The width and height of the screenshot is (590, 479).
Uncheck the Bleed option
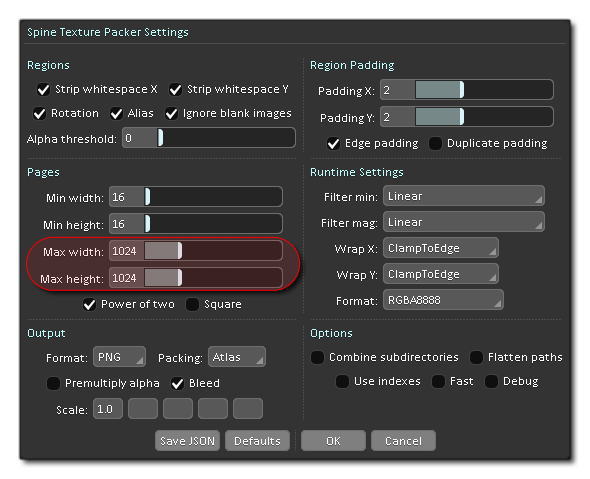[178, 383]
